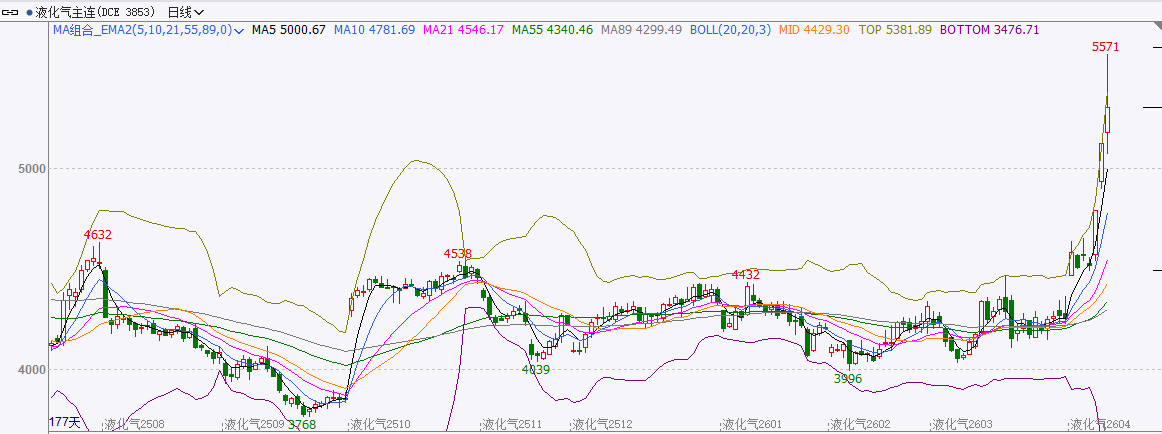Click the TOP 5381.89 Bollinger label

(895, 30)
